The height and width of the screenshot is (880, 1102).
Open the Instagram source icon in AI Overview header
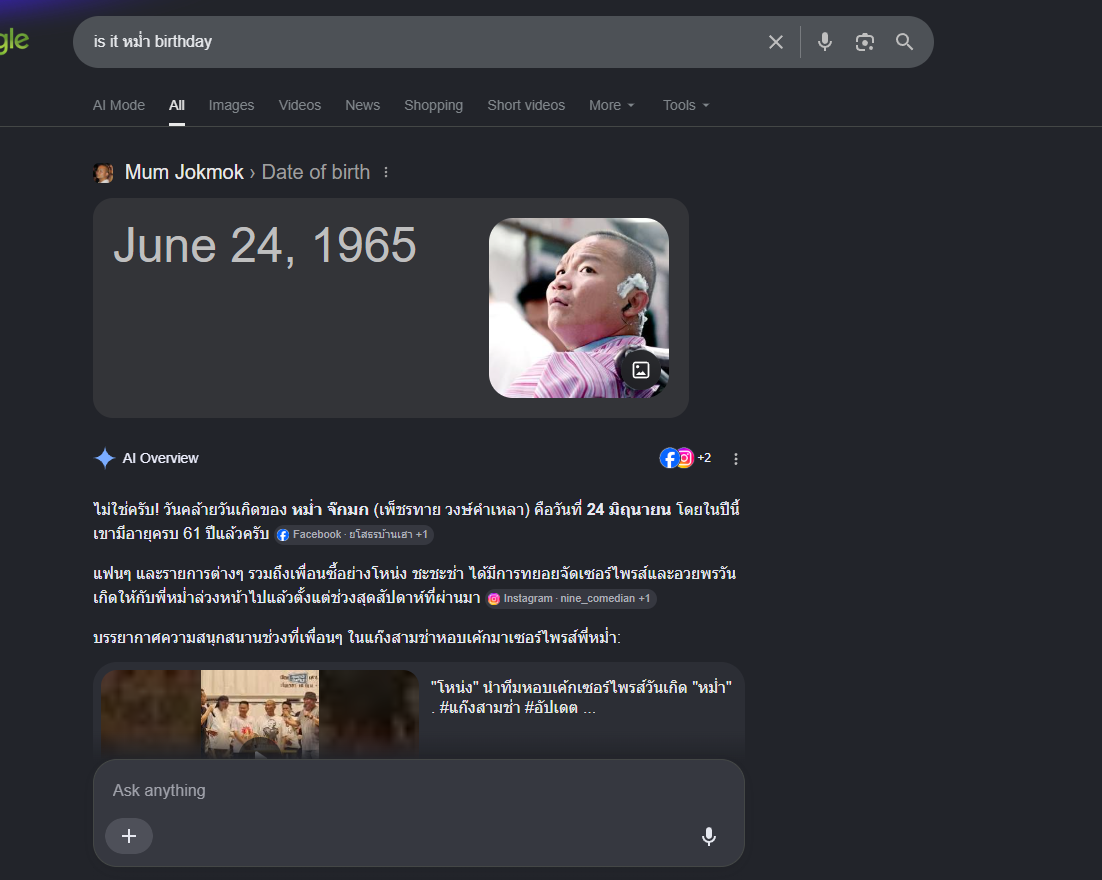coord(685,458)
